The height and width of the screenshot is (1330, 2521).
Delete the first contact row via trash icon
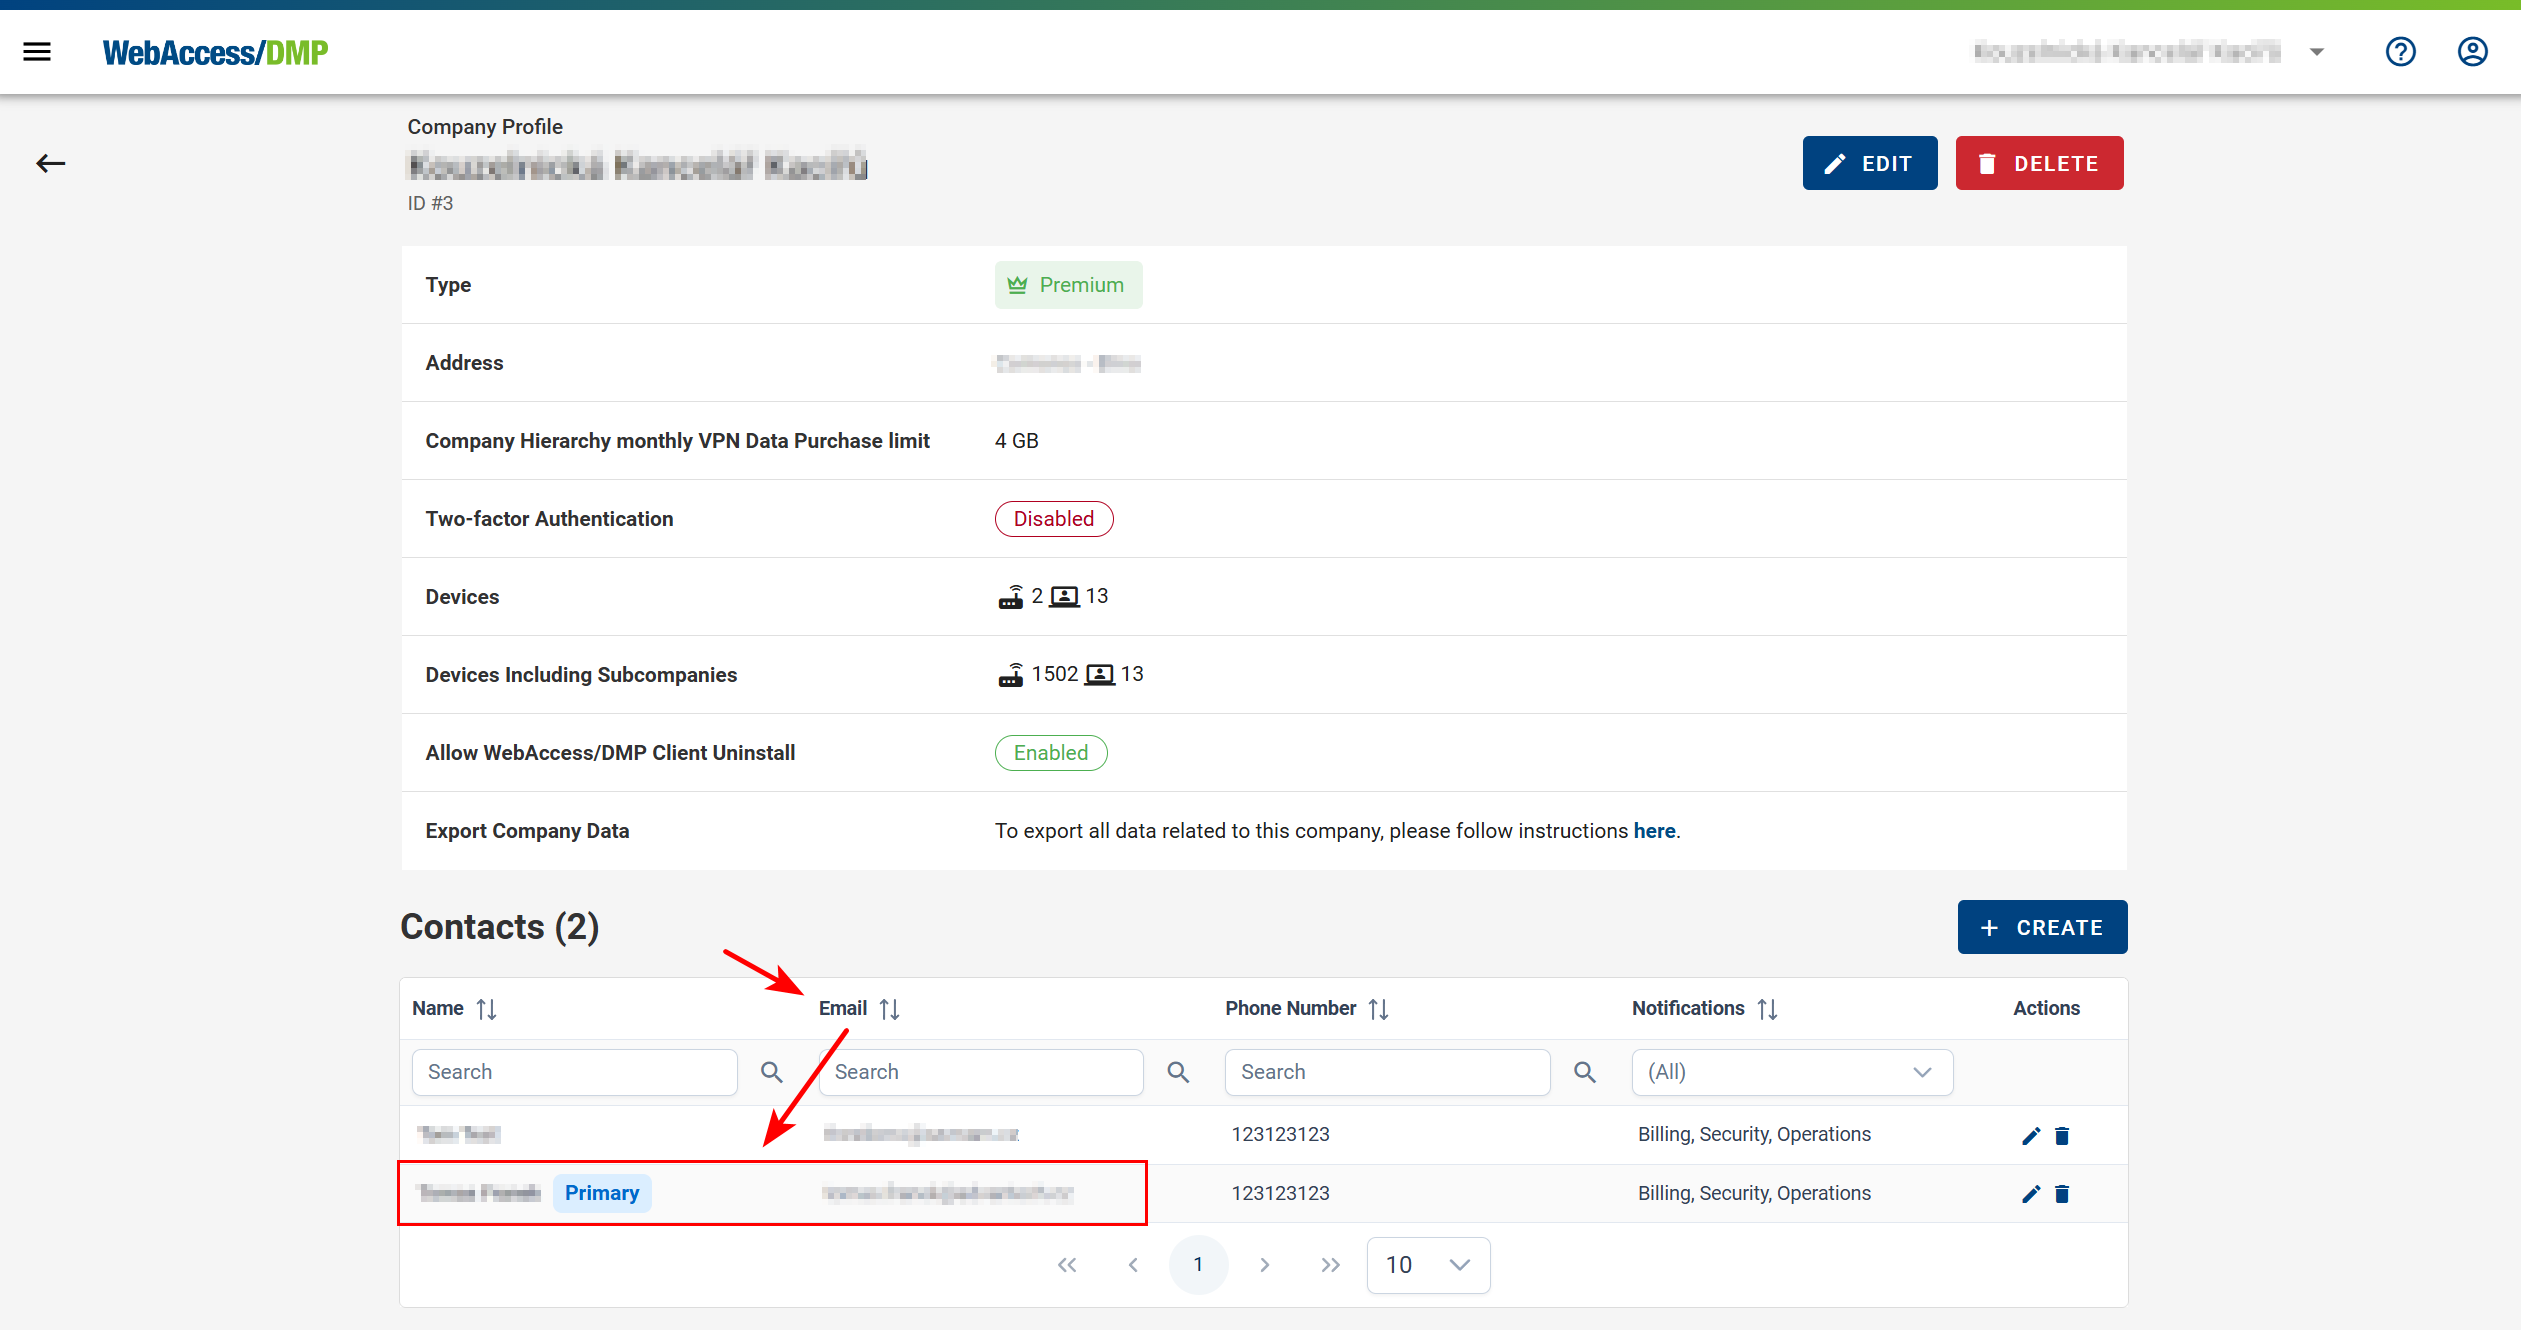[x=2062, y=1136]
